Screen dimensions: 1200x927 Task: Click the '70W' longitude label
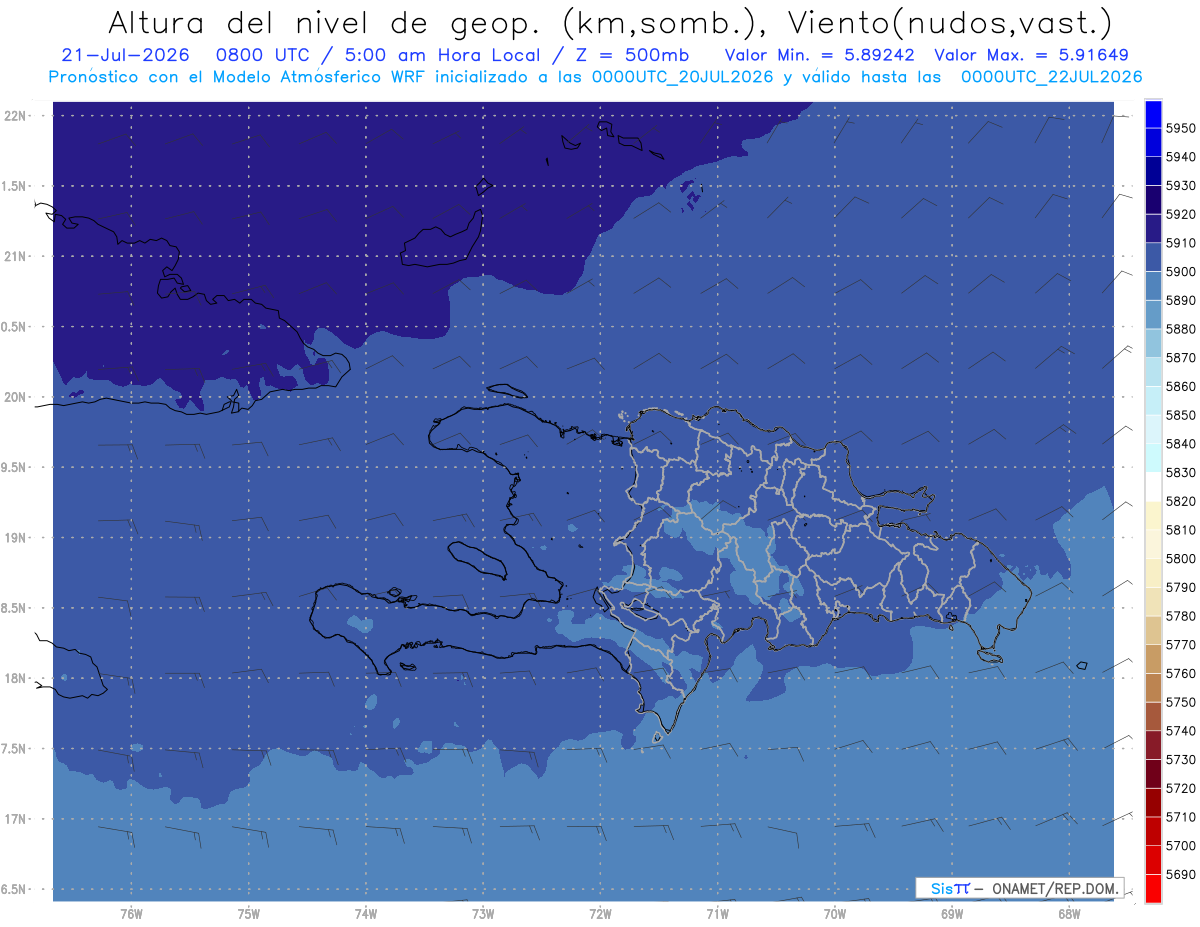coord(835,913)
